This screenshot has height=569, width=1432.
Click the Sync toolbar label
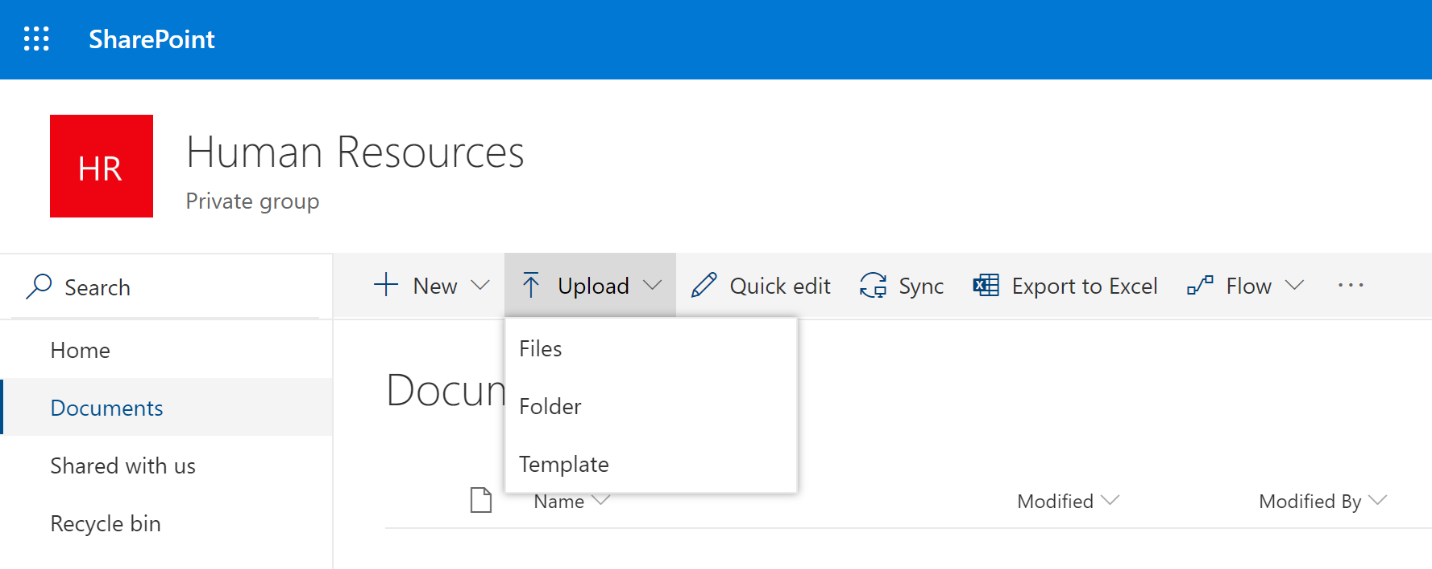pos(921,286)
